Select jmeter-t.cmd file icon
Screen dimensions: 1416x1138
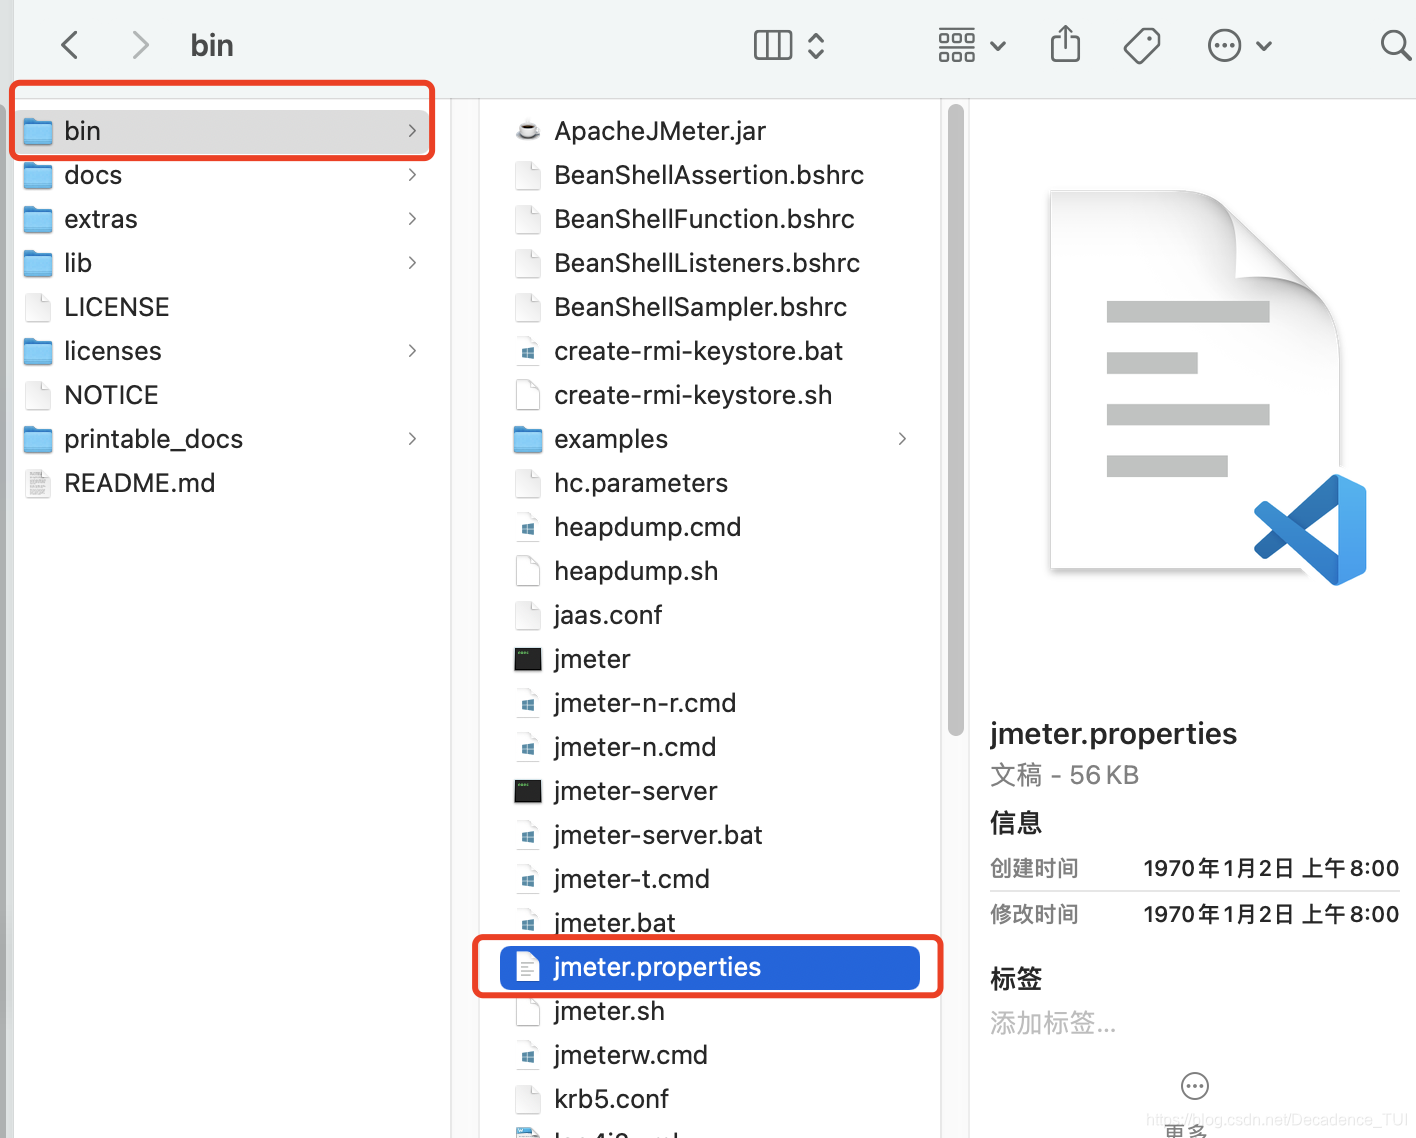pos(528,879)
